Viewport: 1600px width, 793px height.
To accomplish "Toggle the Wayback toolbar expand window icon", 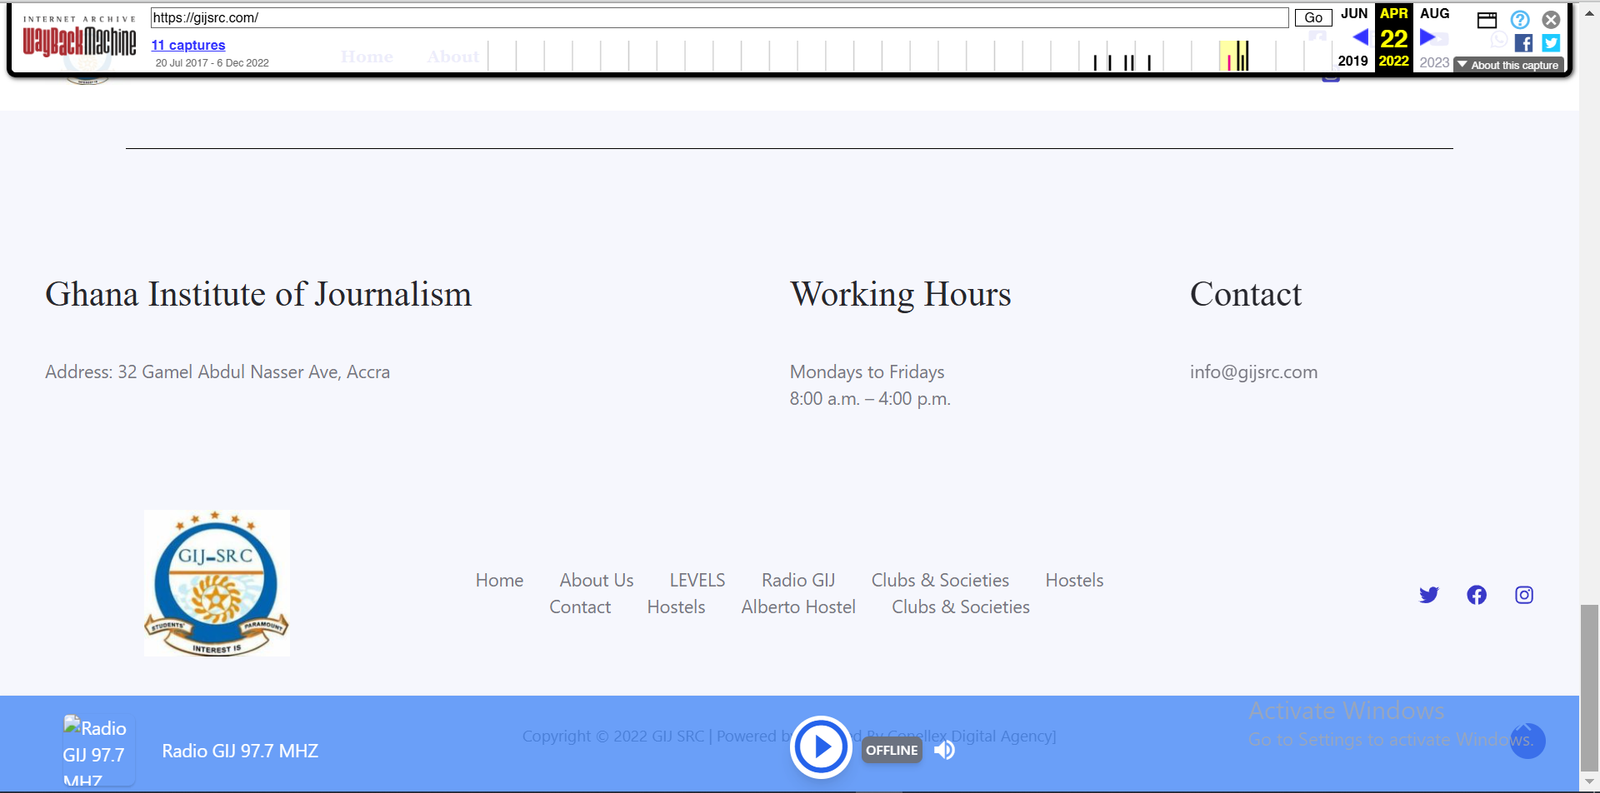I will coord(1487,20).
